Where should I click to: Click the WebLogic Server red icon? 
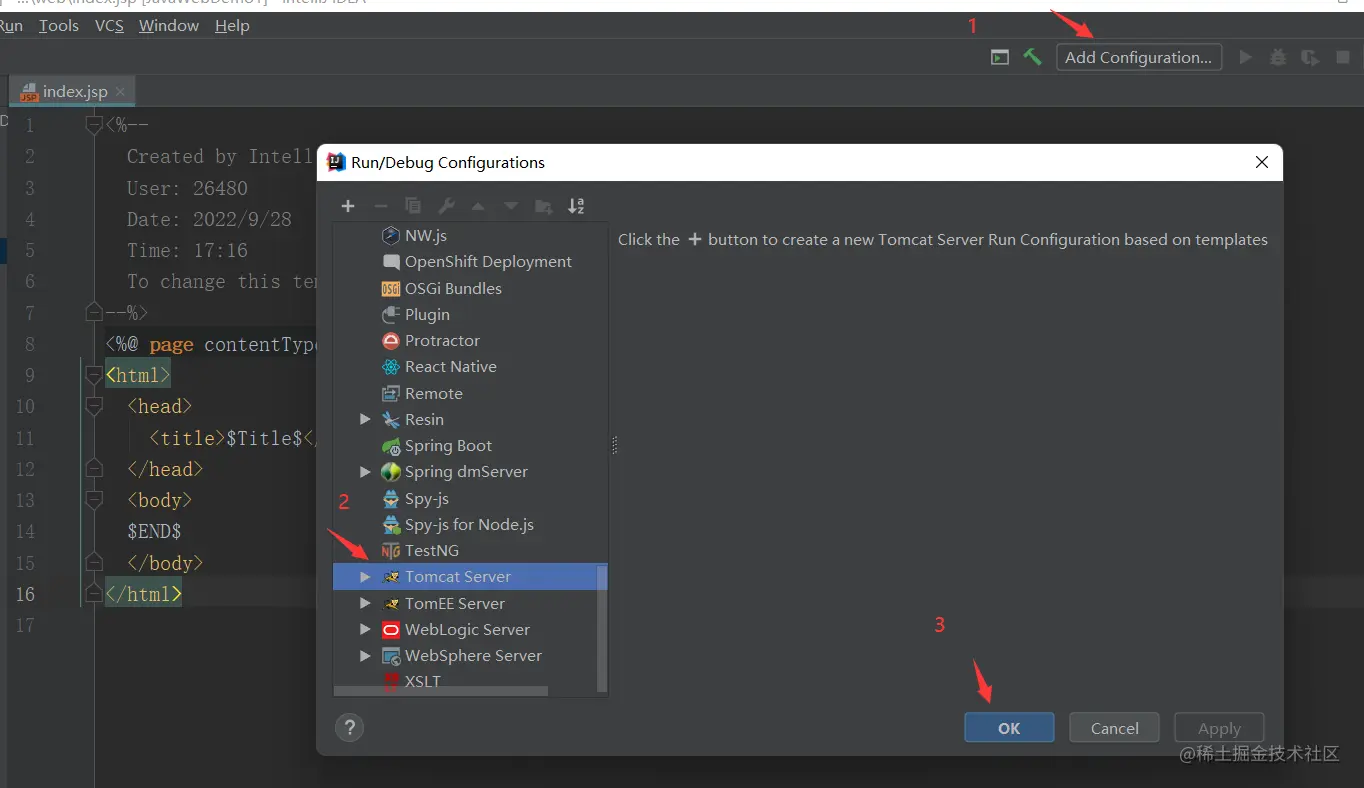(391, 630)
